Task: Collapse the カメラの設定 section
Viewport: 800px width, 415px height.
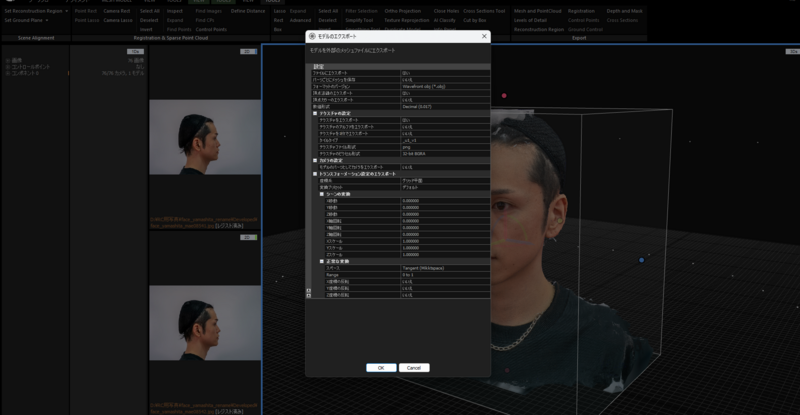Action: (315, 160)
